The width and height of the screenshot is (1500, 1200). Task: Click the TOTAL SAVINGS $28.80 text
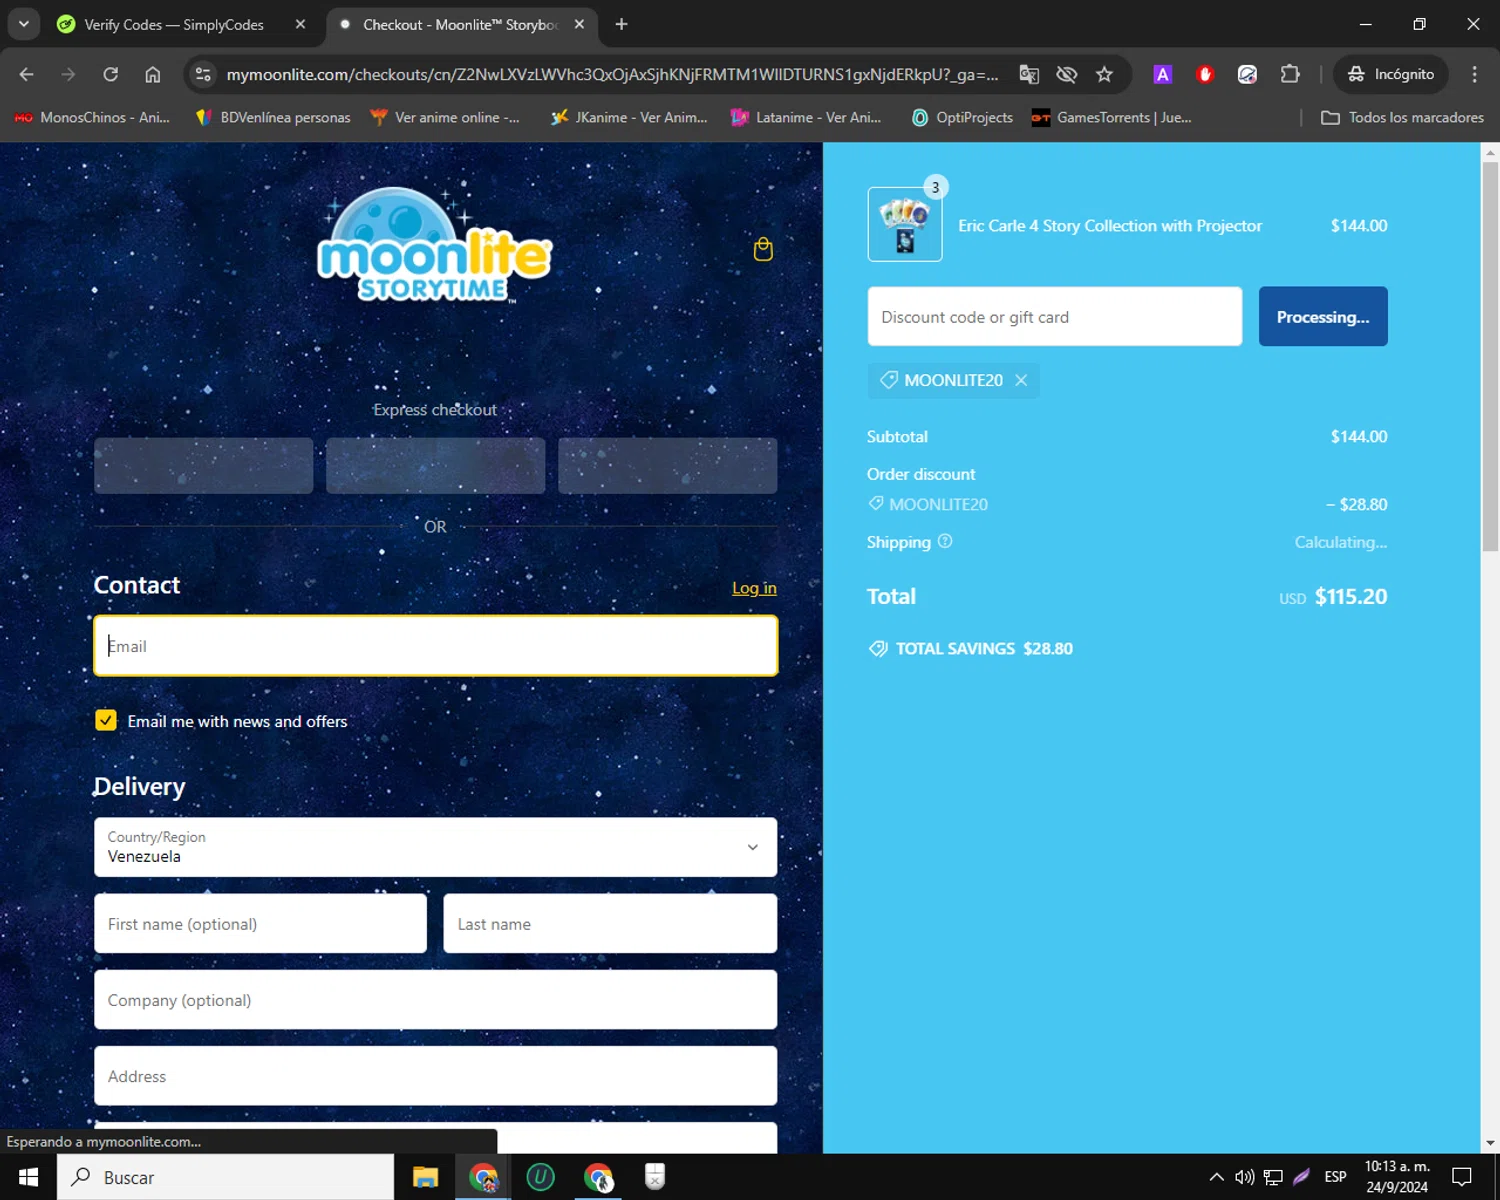tap(984, 648)
